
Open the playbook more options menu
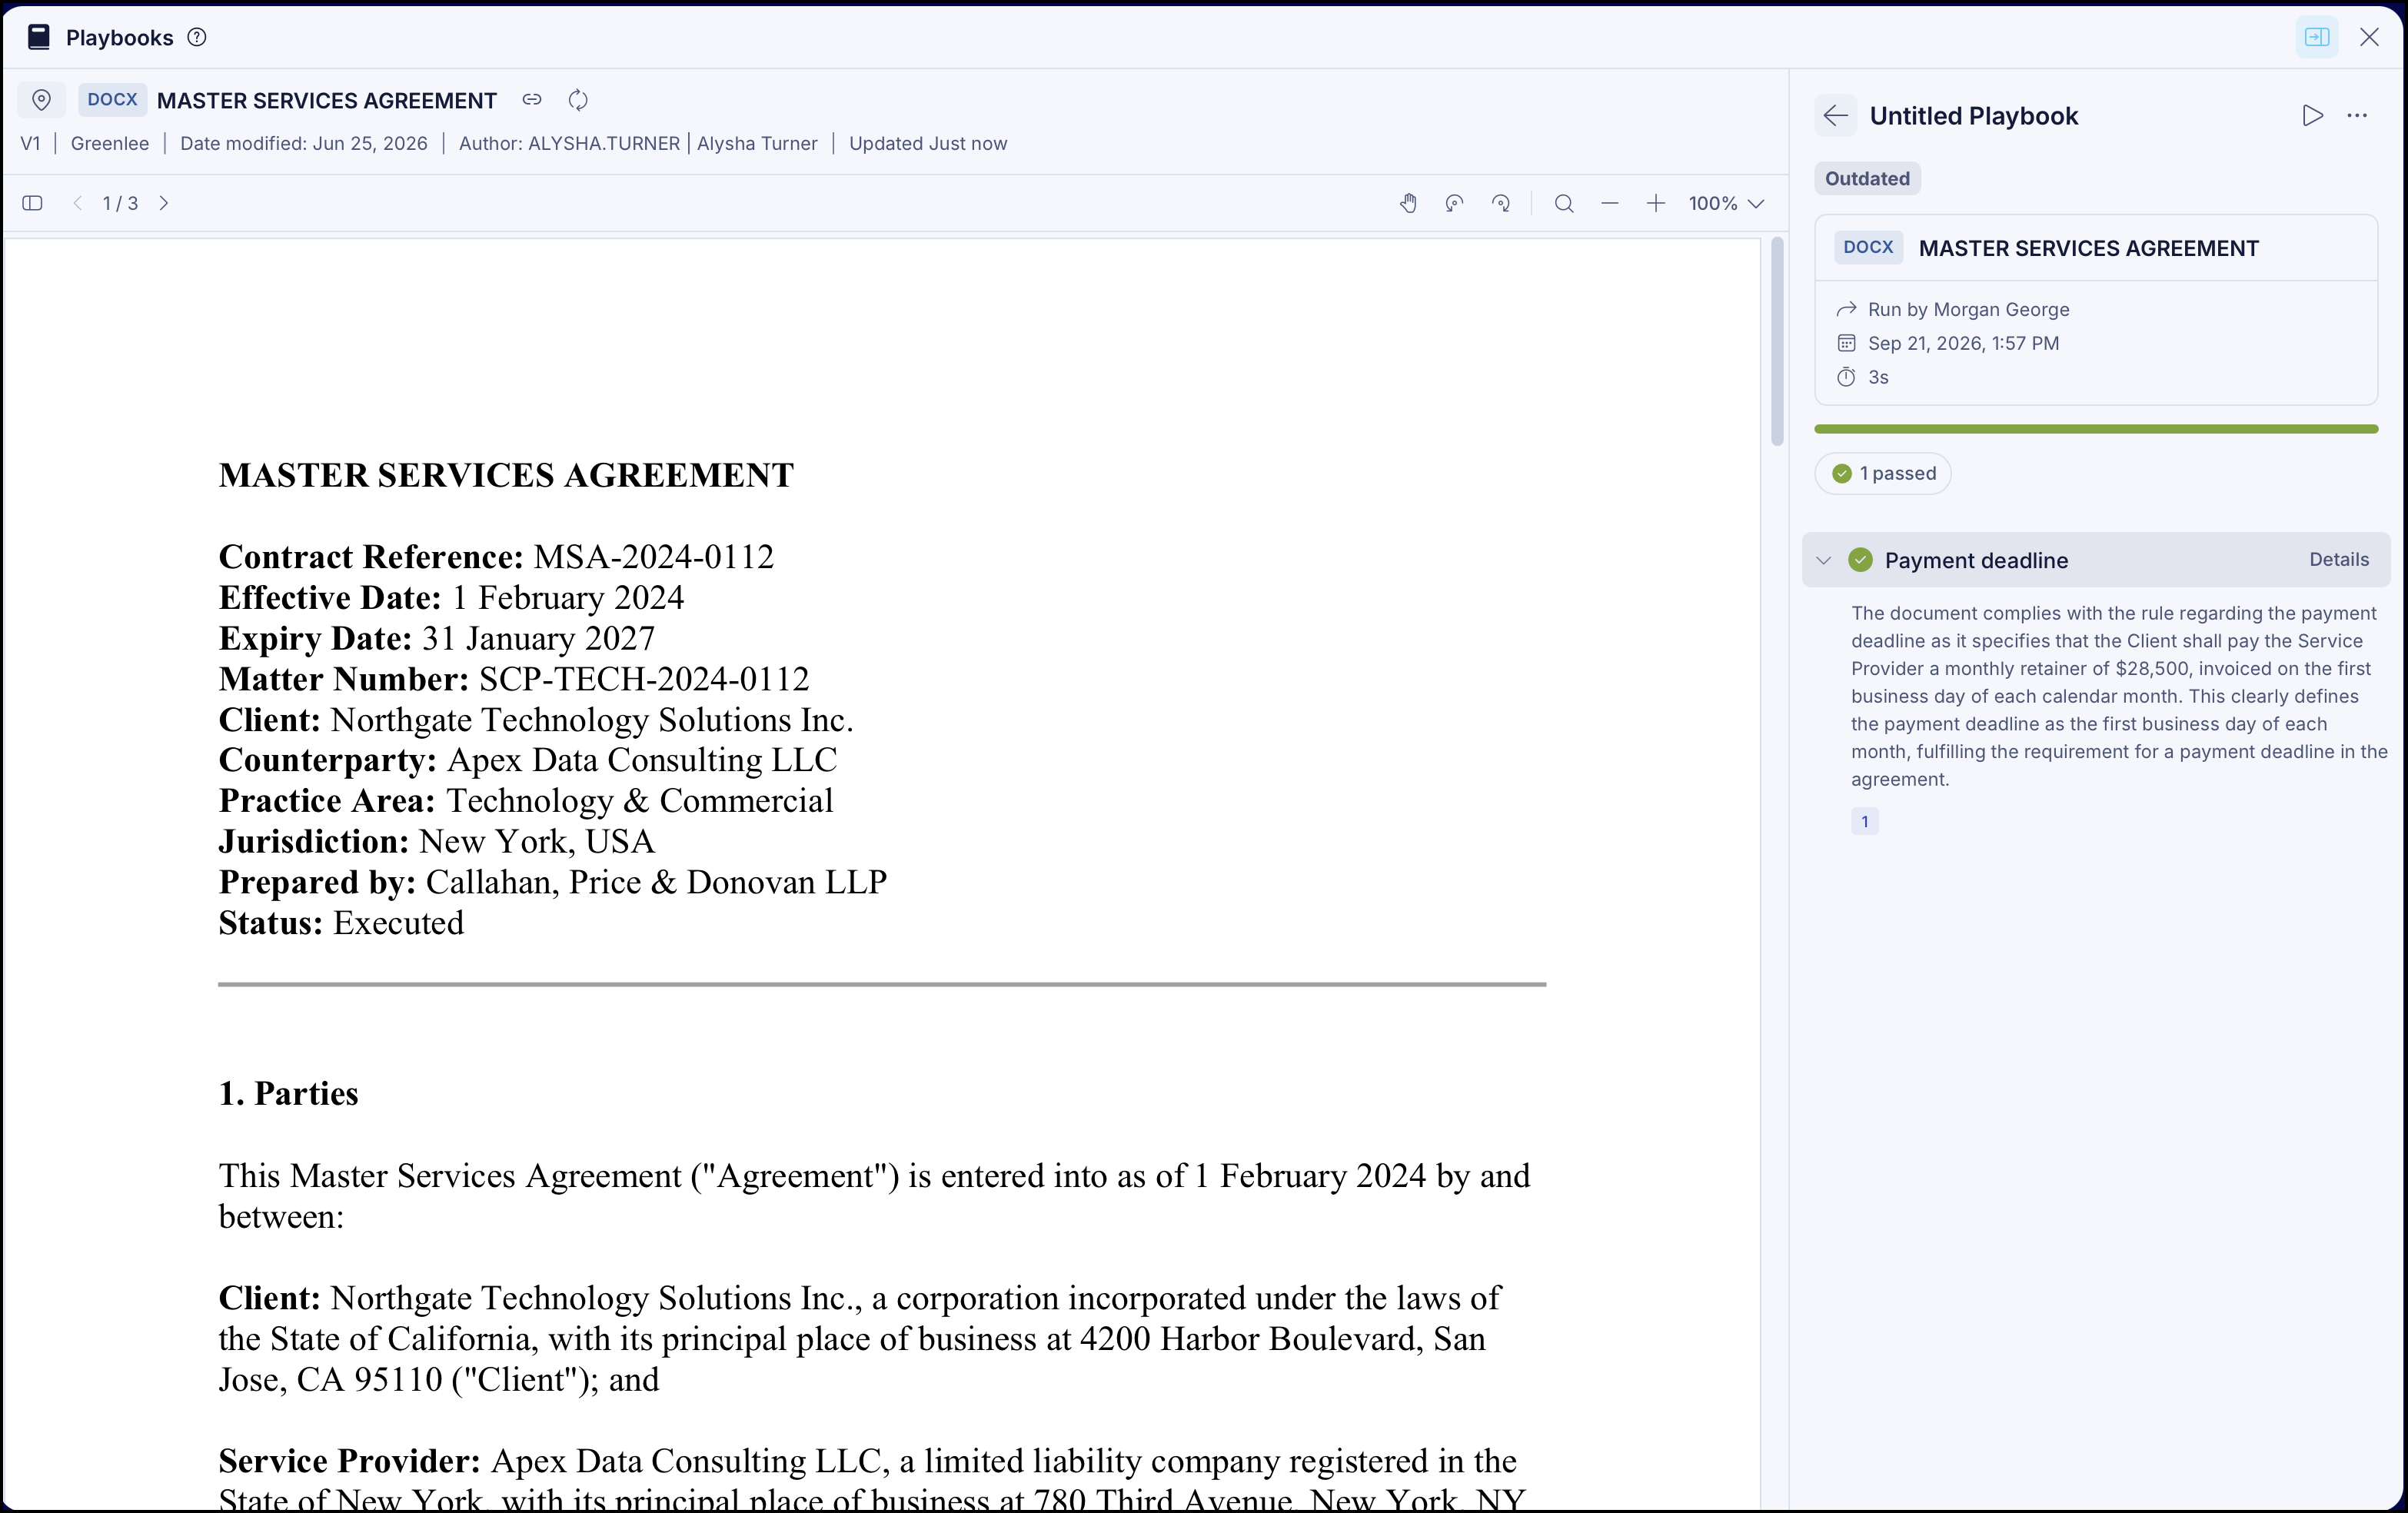(x=2357, y=116)
